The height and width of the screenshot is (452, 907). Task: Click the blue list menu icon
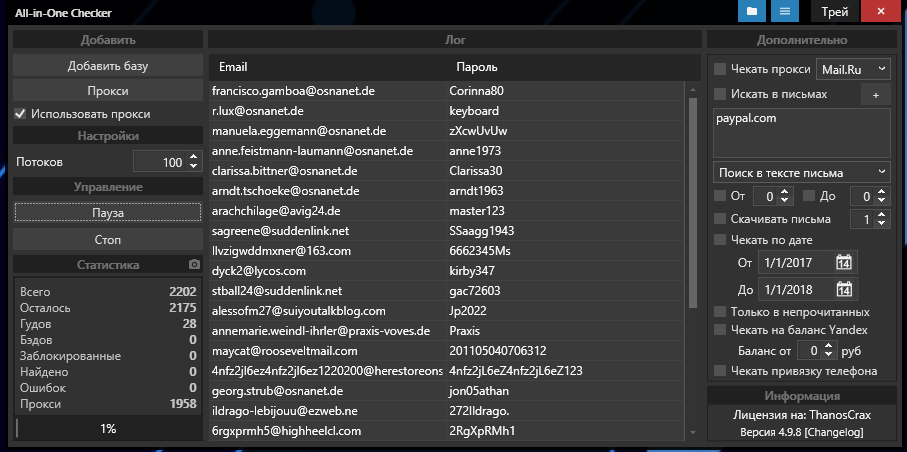point(786,12)
